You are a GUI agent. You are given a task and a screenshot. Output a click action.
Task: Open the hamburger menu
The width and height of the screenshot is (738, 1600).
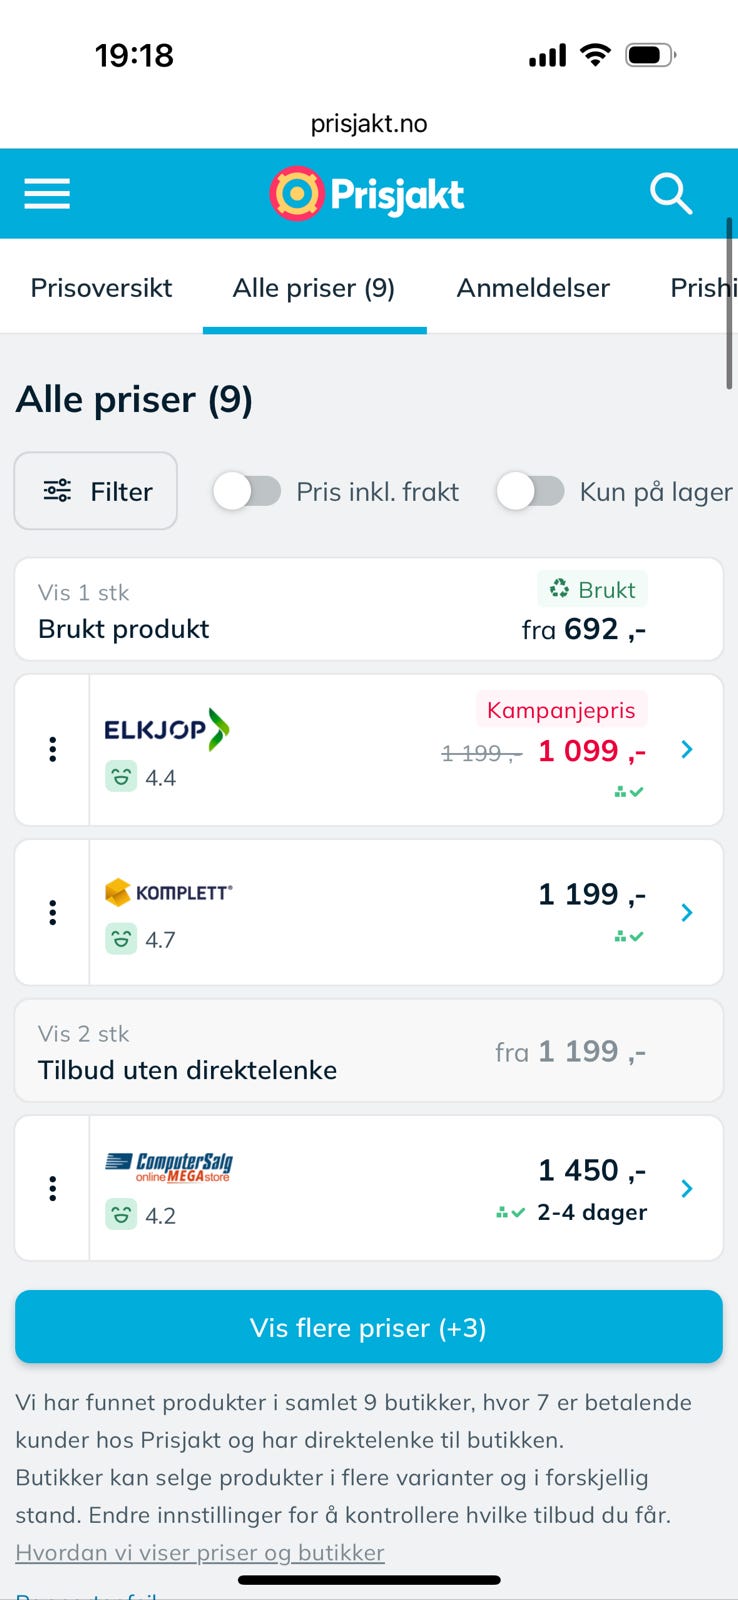pyautogui.click(x=47, y=194)
